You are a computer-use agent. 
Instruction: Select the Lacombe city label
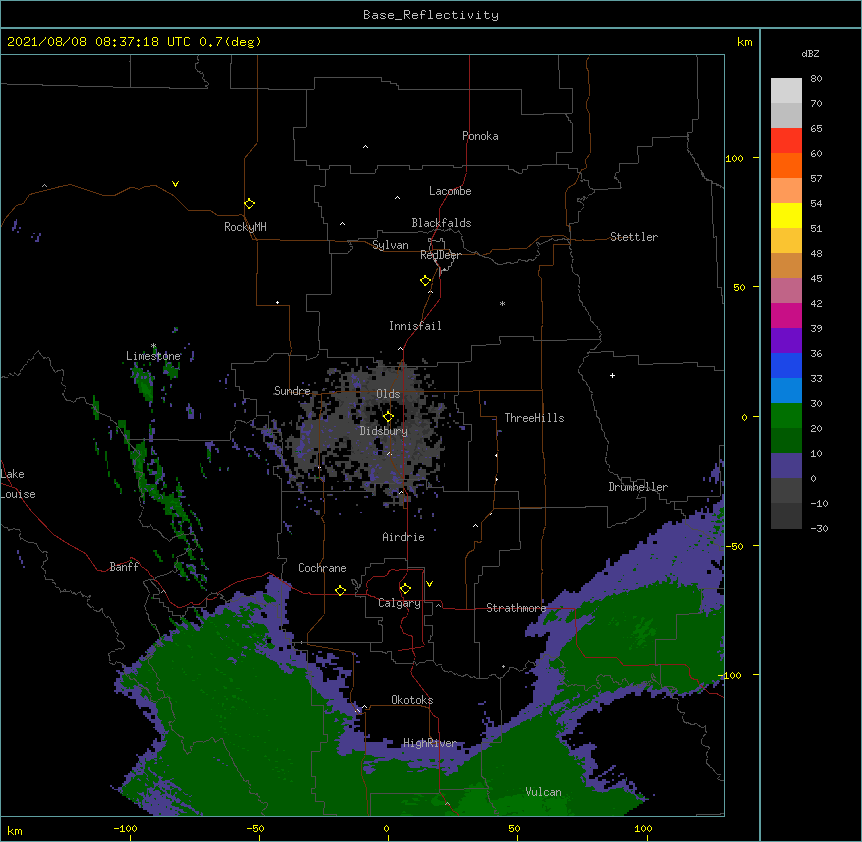450,191
